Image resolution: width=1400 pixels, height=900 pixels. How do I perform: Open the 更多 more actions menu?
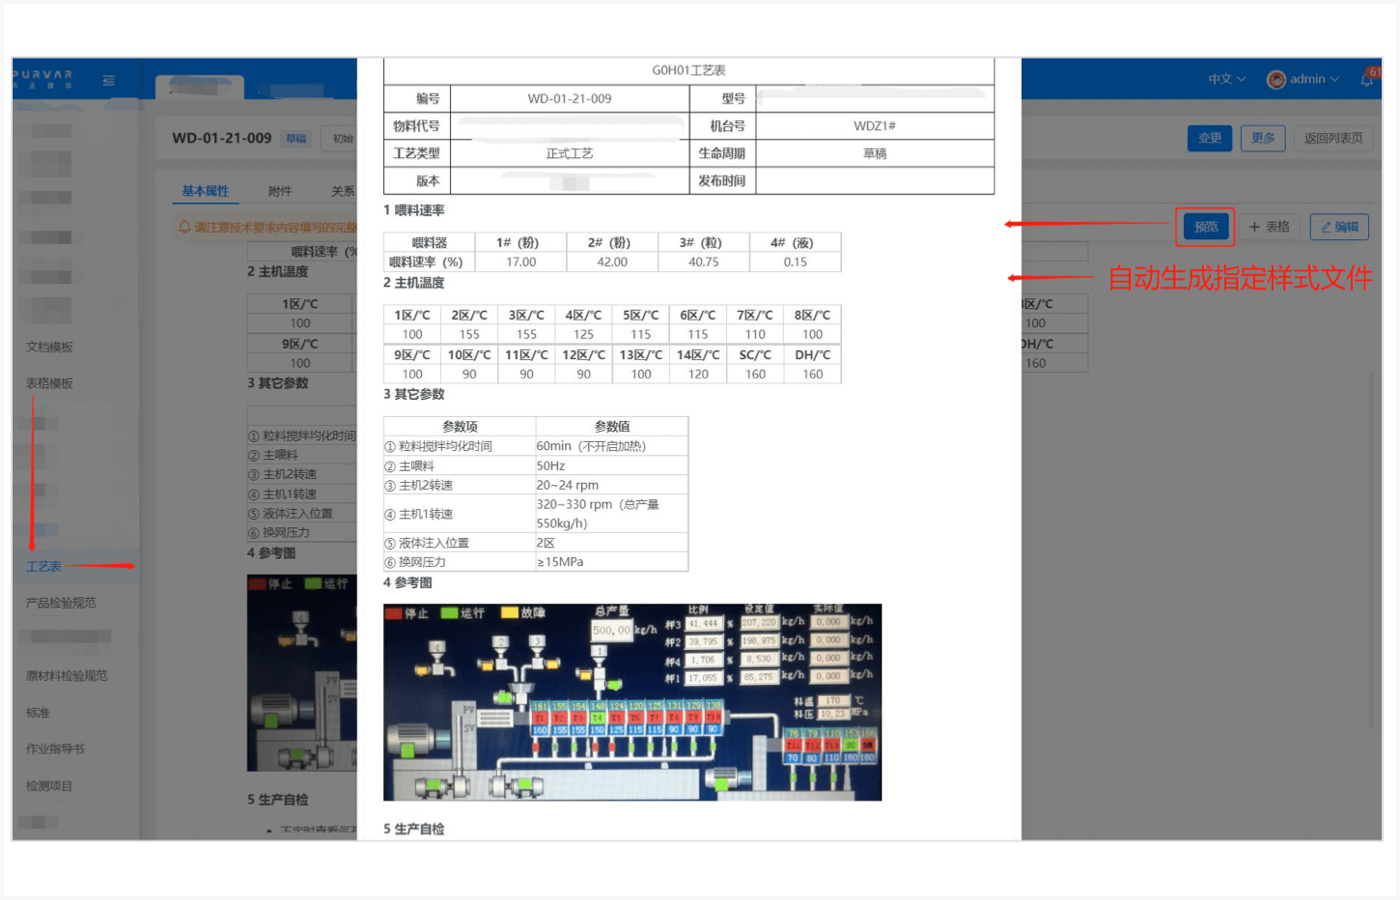click(1263, 138)
